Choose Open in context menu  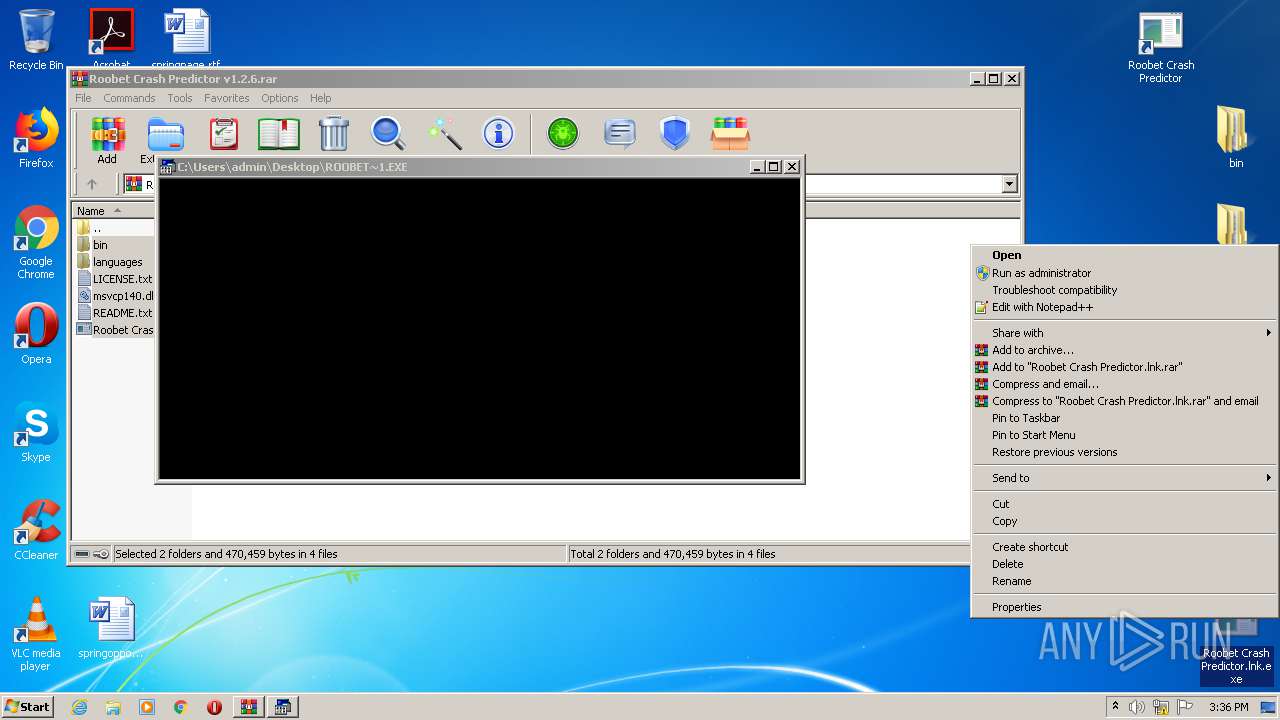coord(1125,255)
